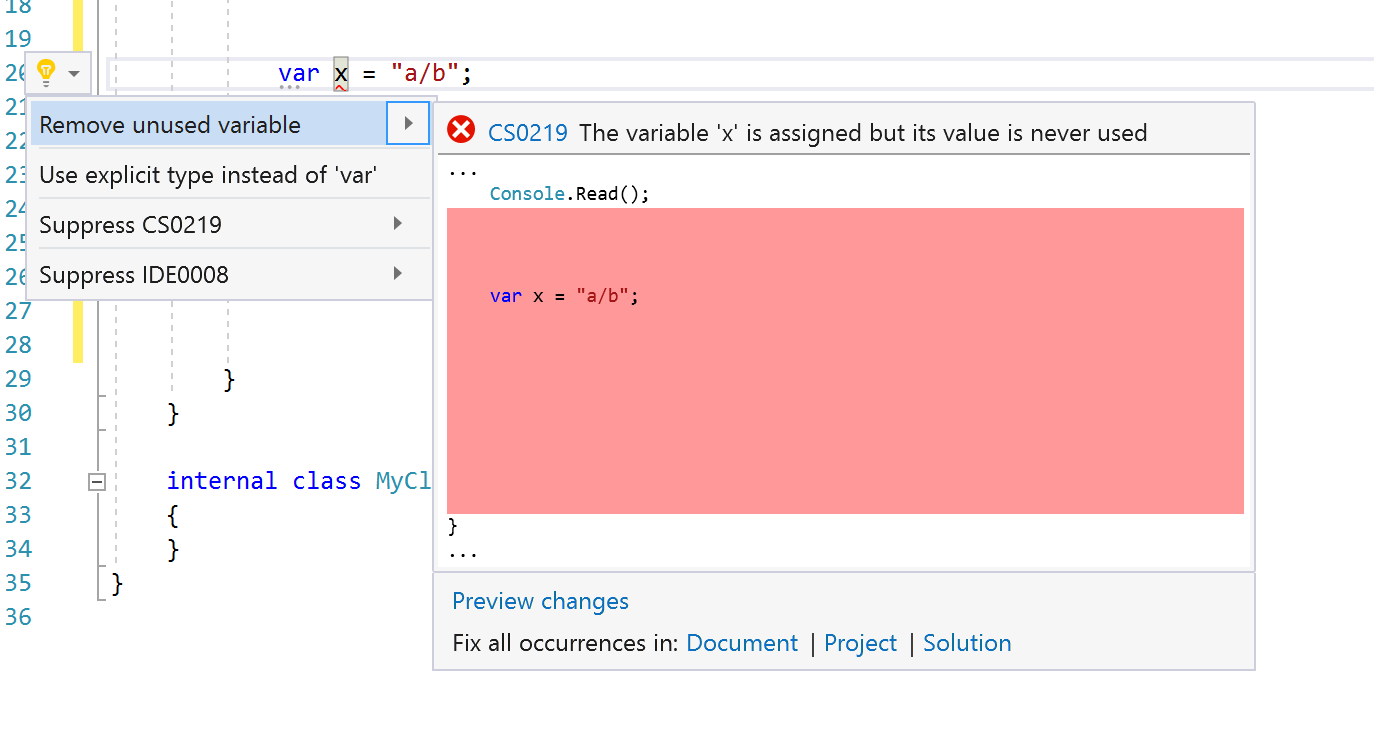Viewport: 1374px width, 744px height.
Task: Fix all occurrences in Solution
Action: (x=967, y=643)
